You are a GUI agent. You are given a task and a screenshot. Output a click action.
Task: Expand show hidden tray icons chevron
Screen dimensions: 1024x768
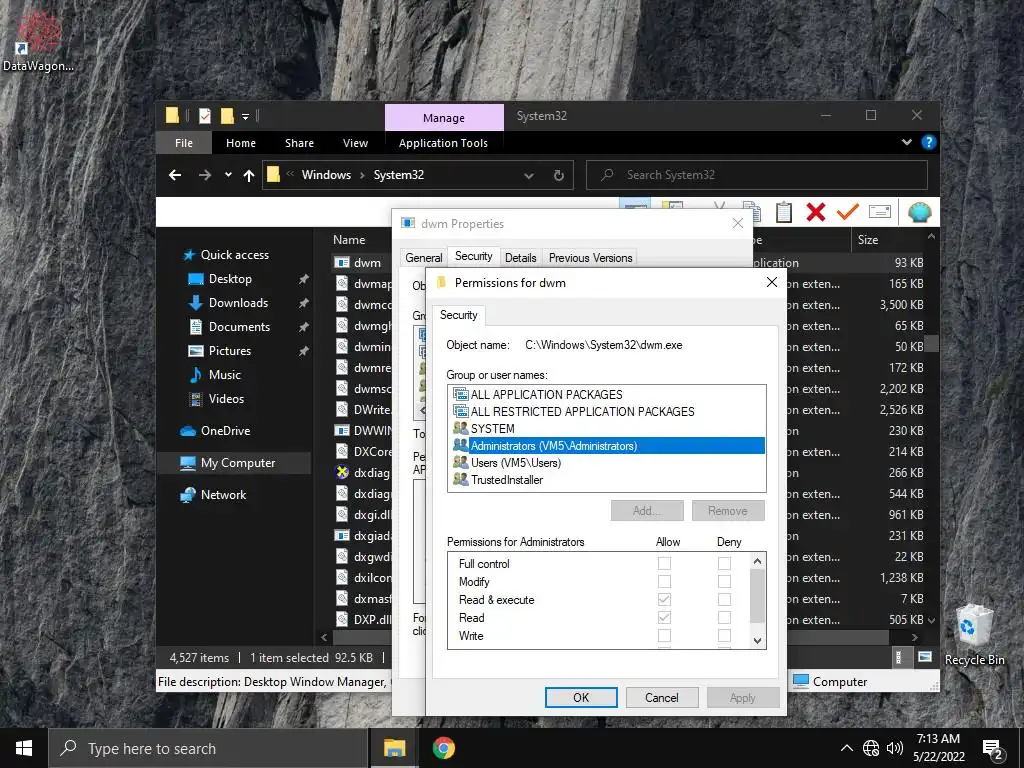tap(846, 748)
